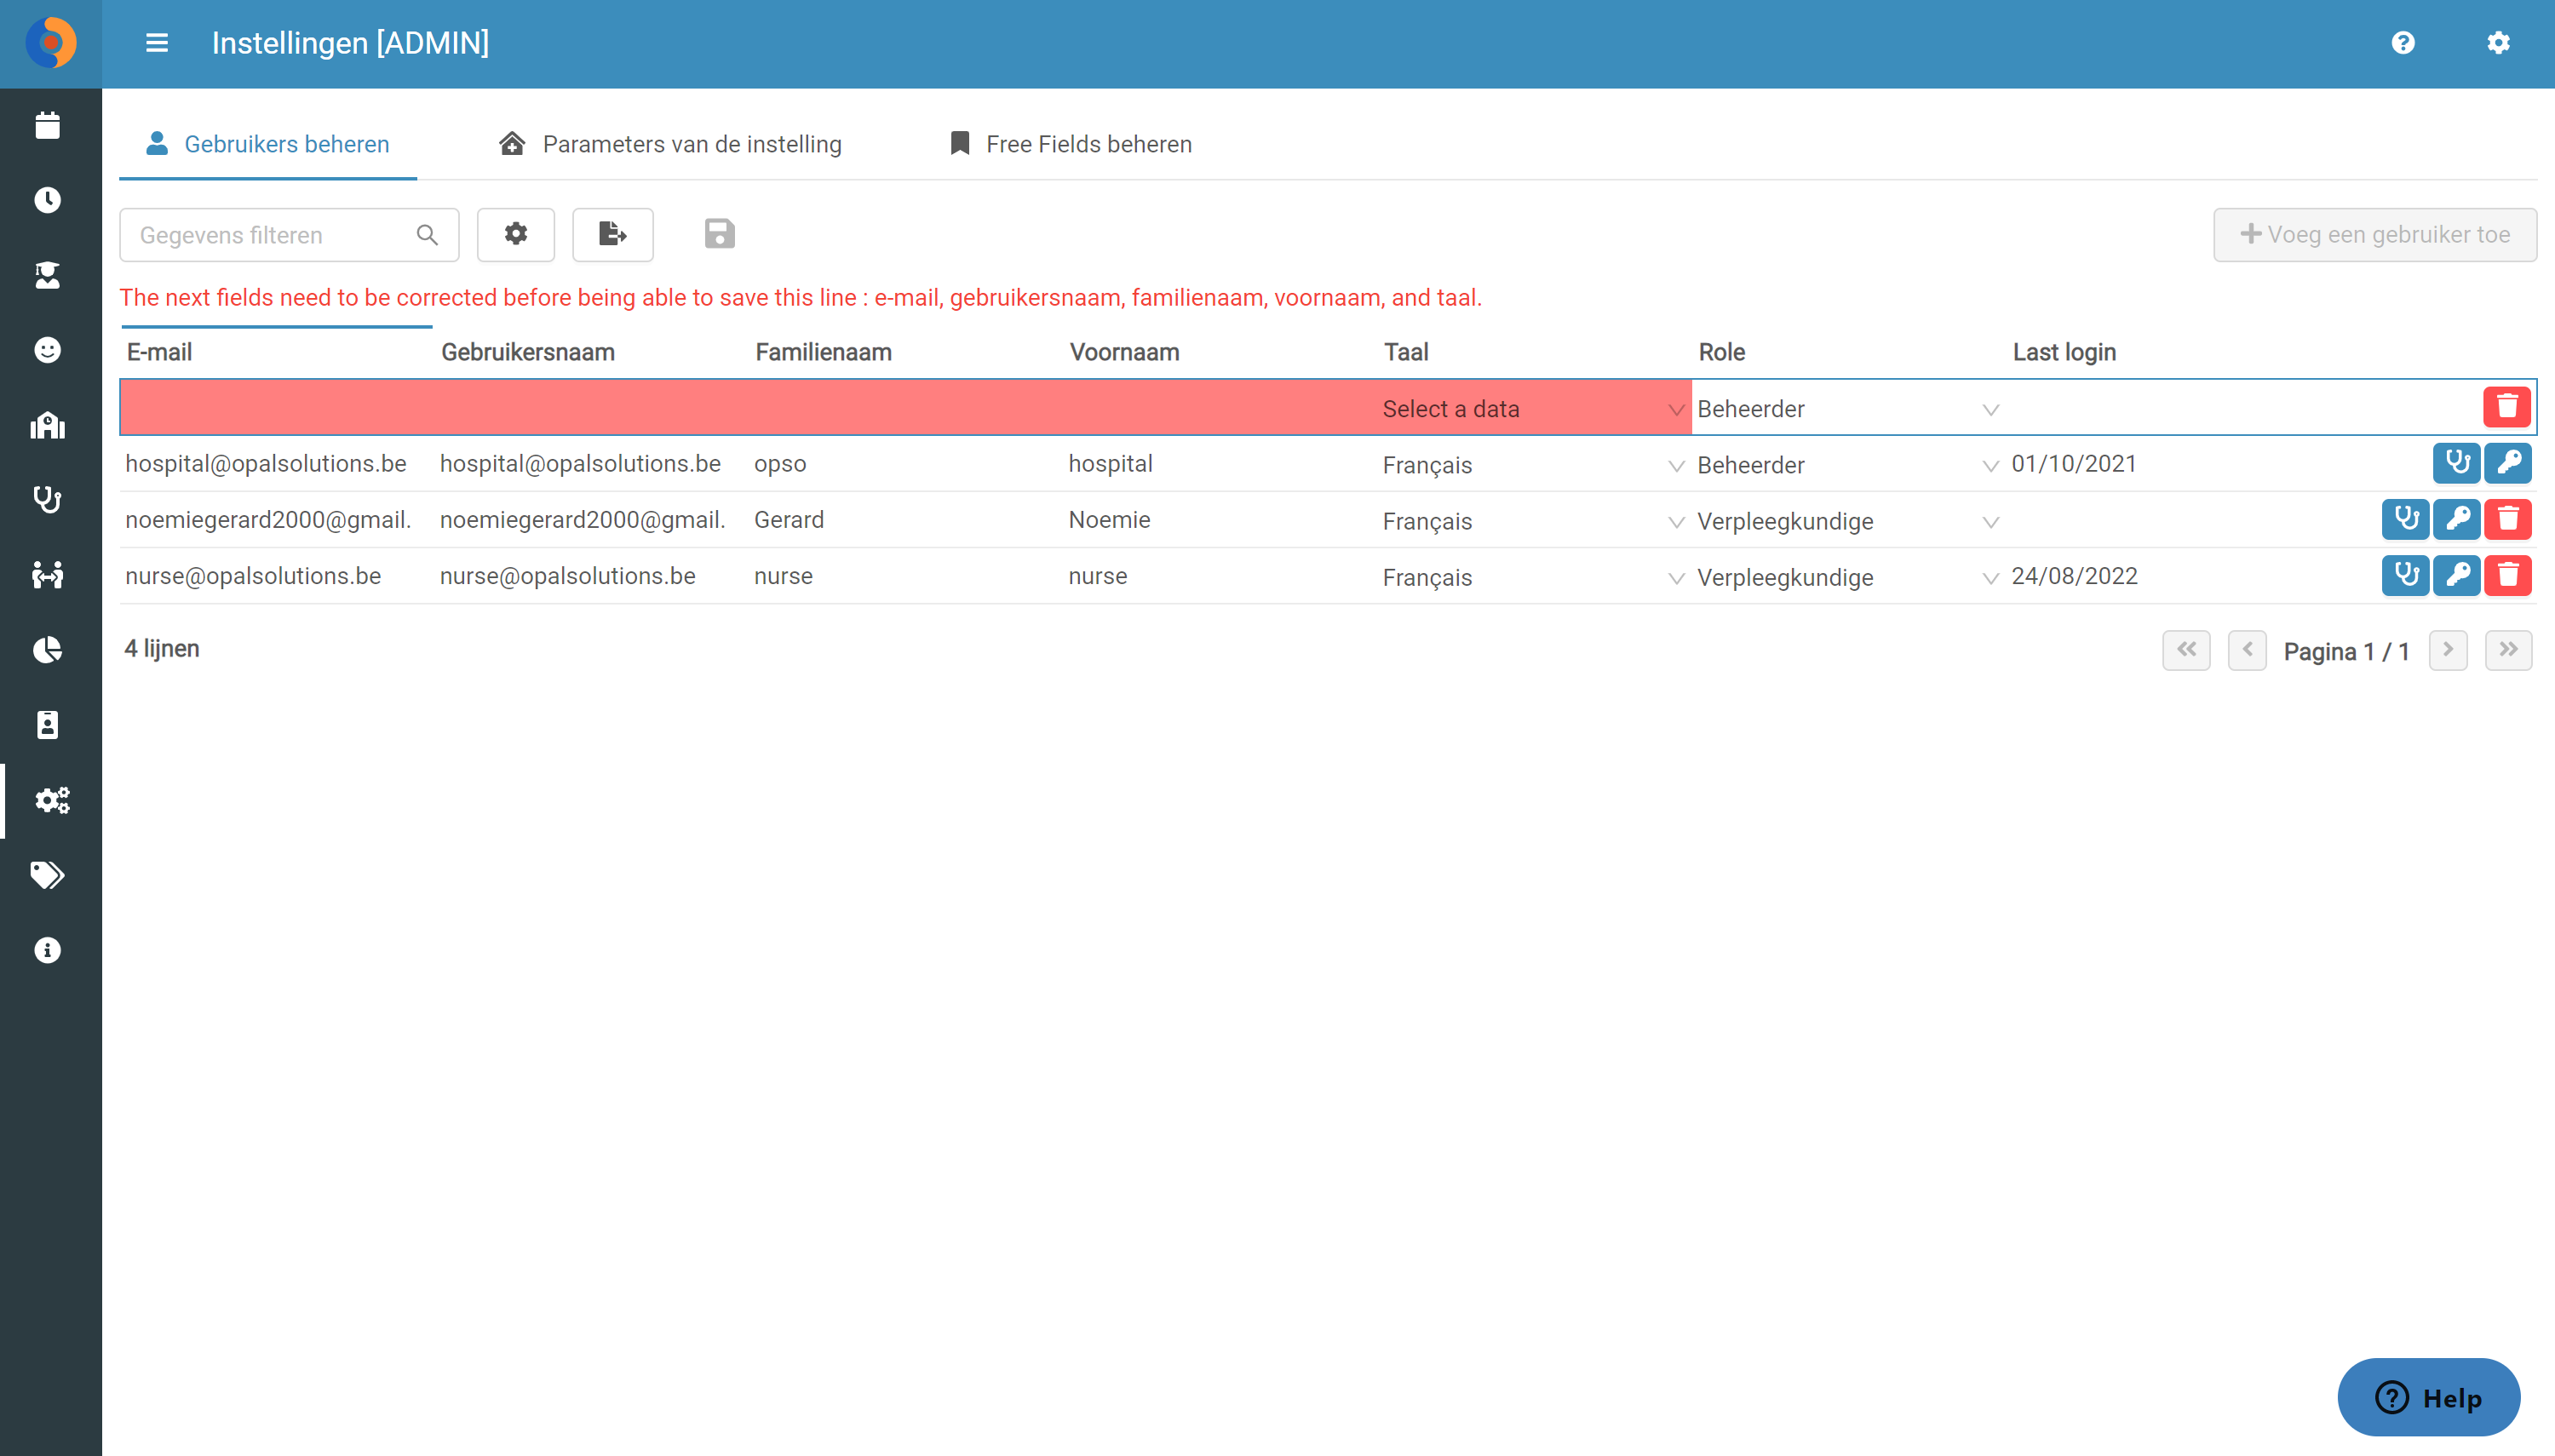Click the save floppy disk icon
The height and width of the screenshot is (1456, 2555).
tap(720, 234)
